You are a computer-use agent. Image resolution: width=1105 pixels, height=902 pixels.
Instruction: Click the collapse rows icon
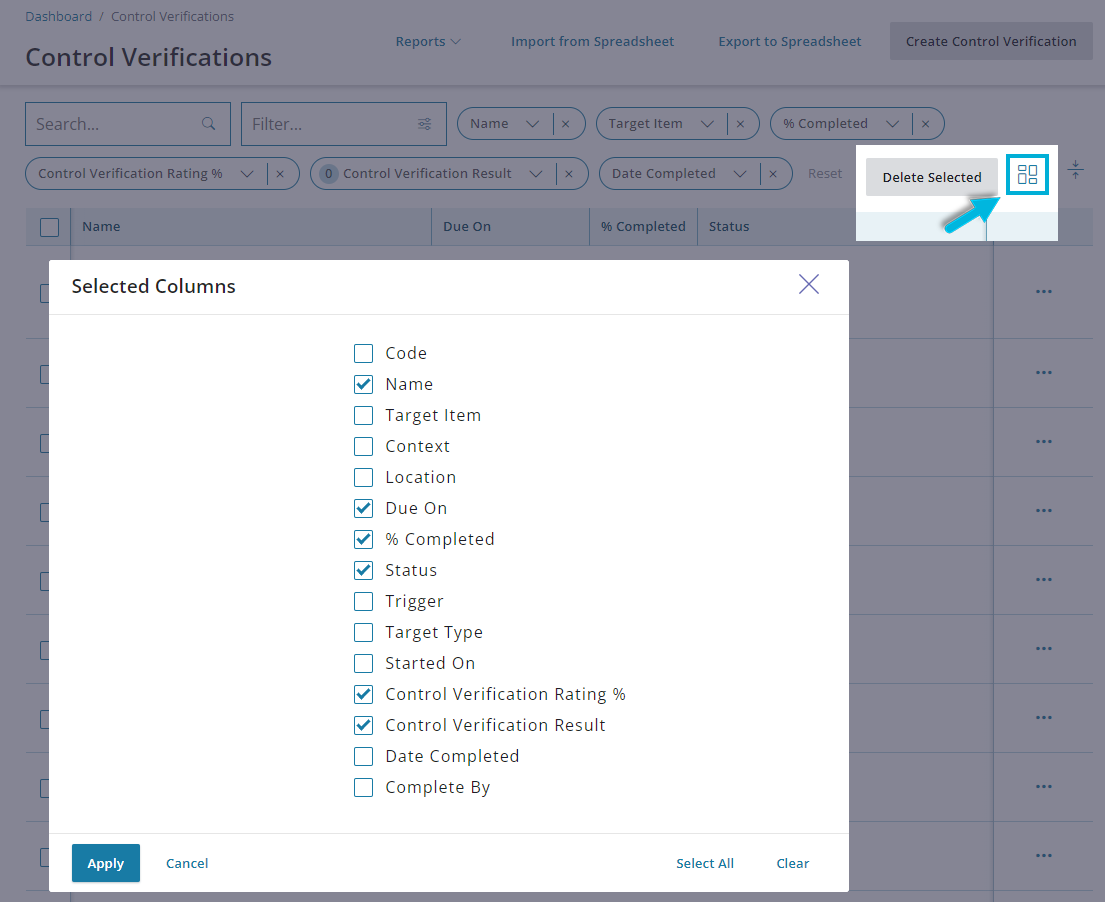pyautogui.click(x=1075, y=169)
